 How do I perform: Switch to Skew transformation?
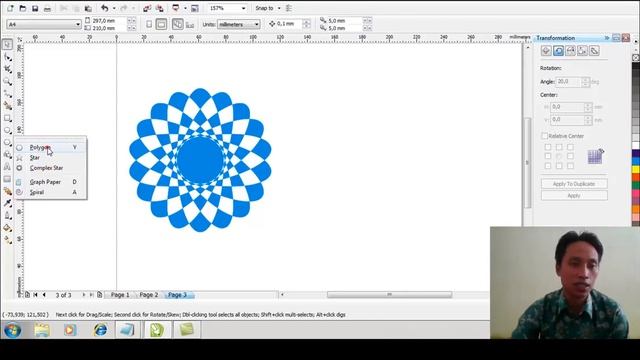(x=595, y=51)
